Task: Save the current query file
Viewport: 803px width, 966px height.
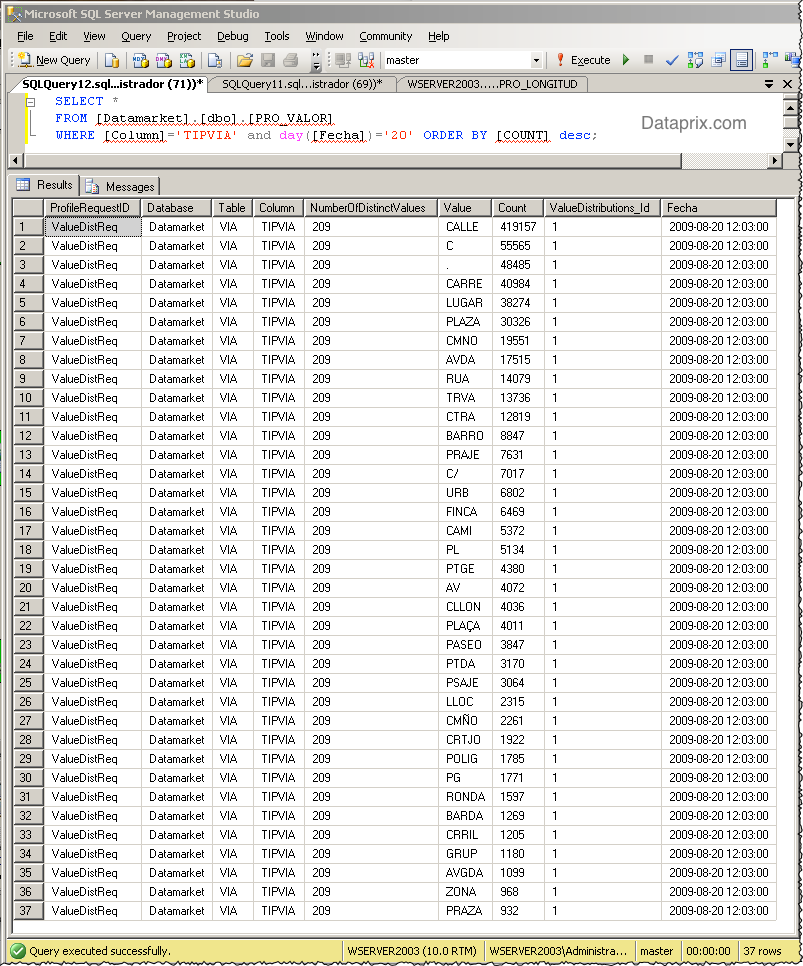Action: point(269,60)
